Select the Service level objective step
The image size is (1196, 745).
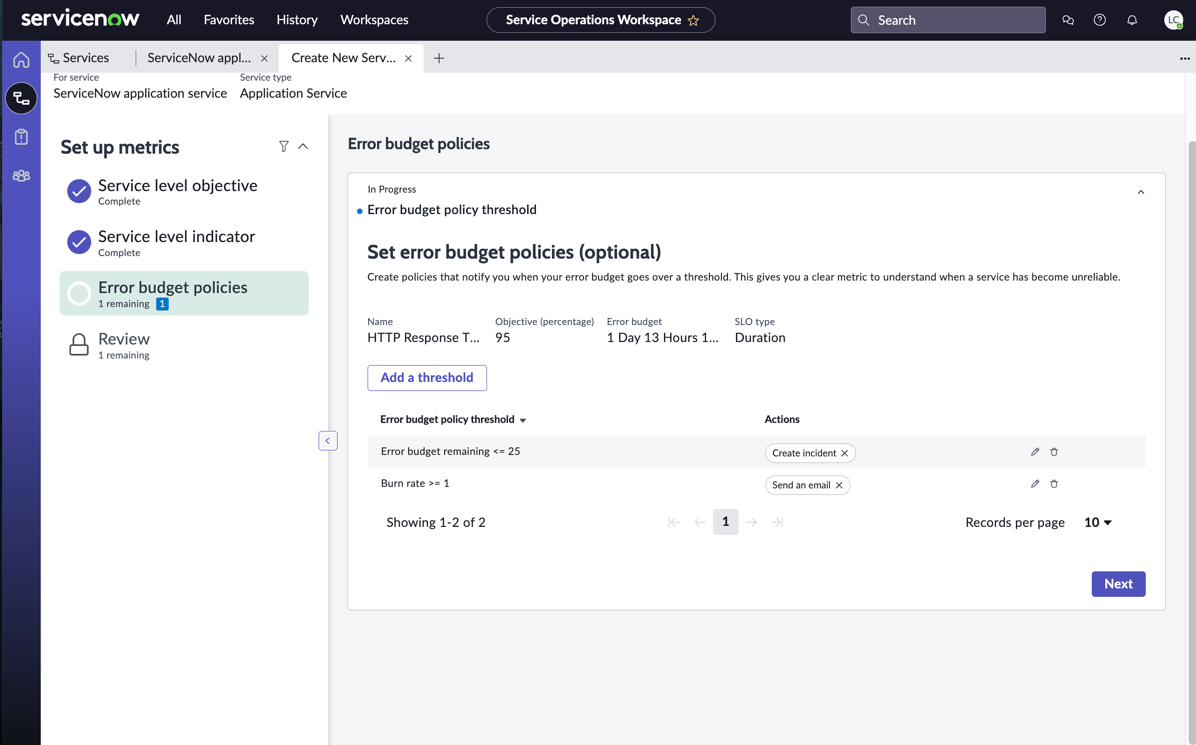coord(184,191)
